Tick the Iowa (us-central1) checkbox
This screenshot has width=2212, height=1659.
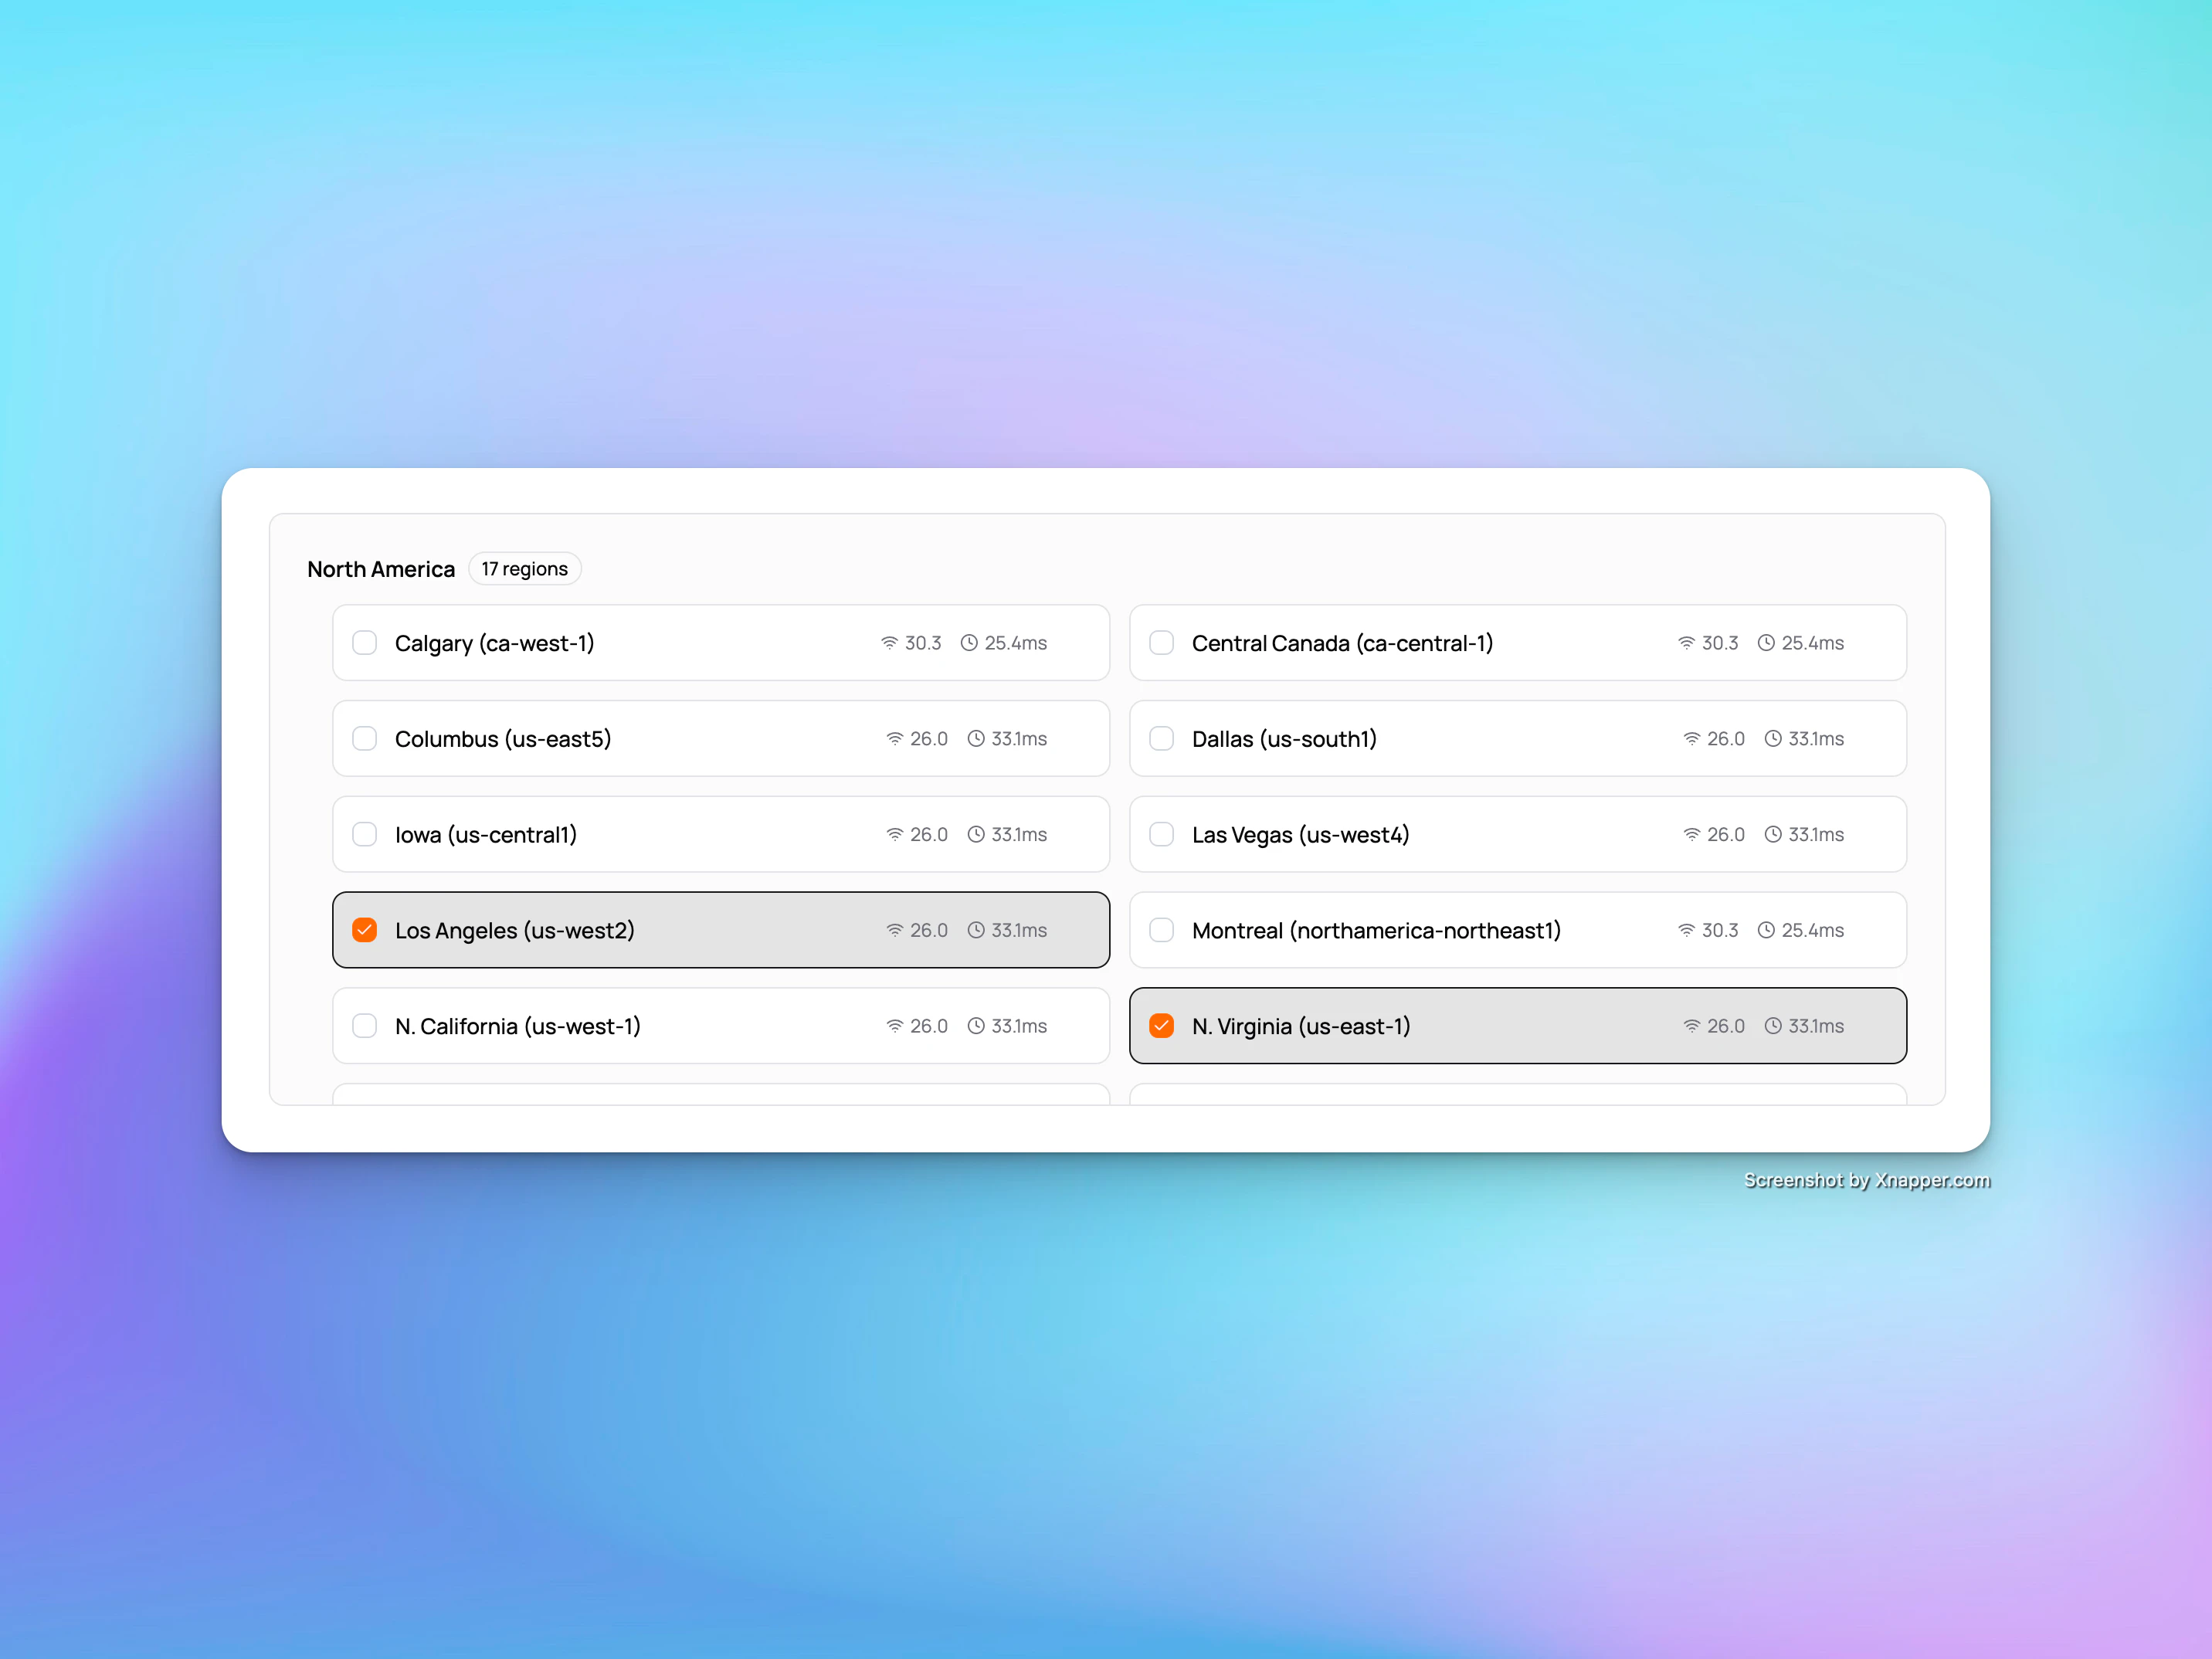point(365,834)
